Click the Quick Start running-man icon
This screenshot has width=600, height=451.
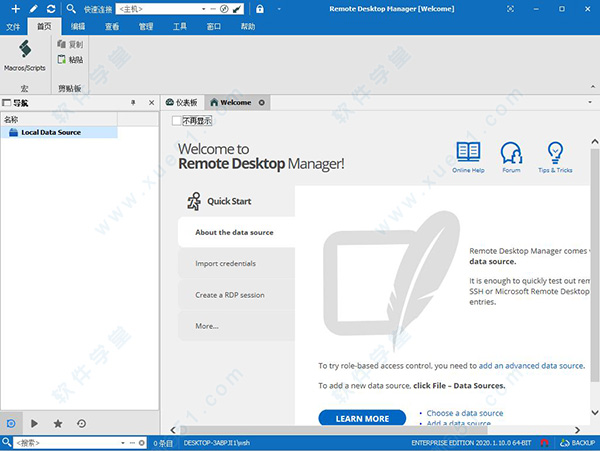[x=194, y=201]
